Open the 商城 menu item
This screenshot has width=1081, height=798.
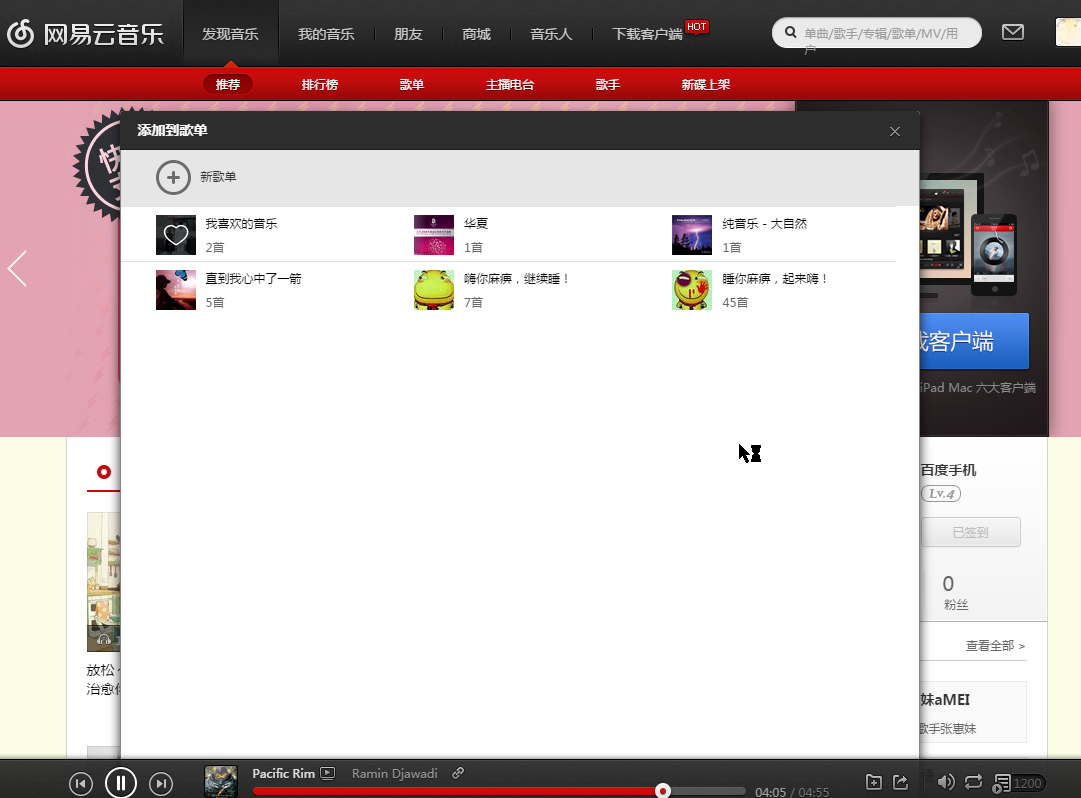click(476, 34)
